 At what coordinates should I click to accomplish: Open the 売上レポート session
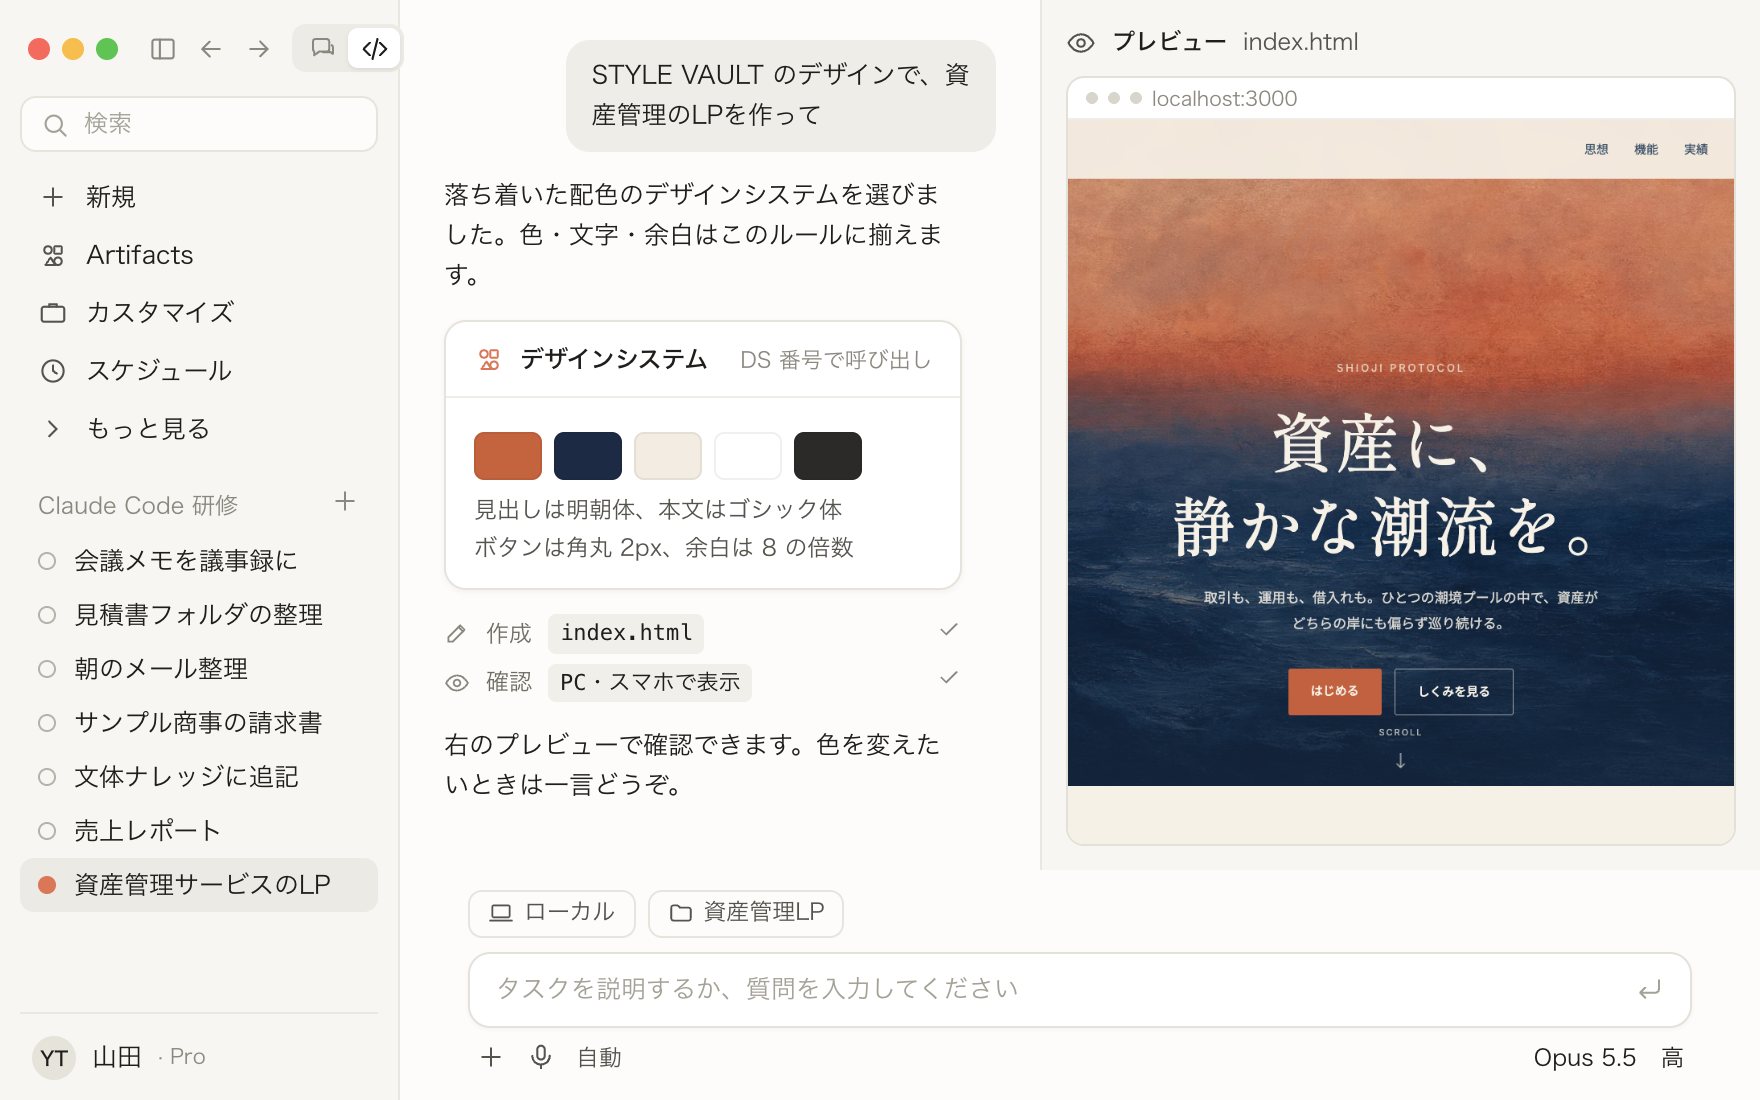pyautogui.click(x=199, y=831)
